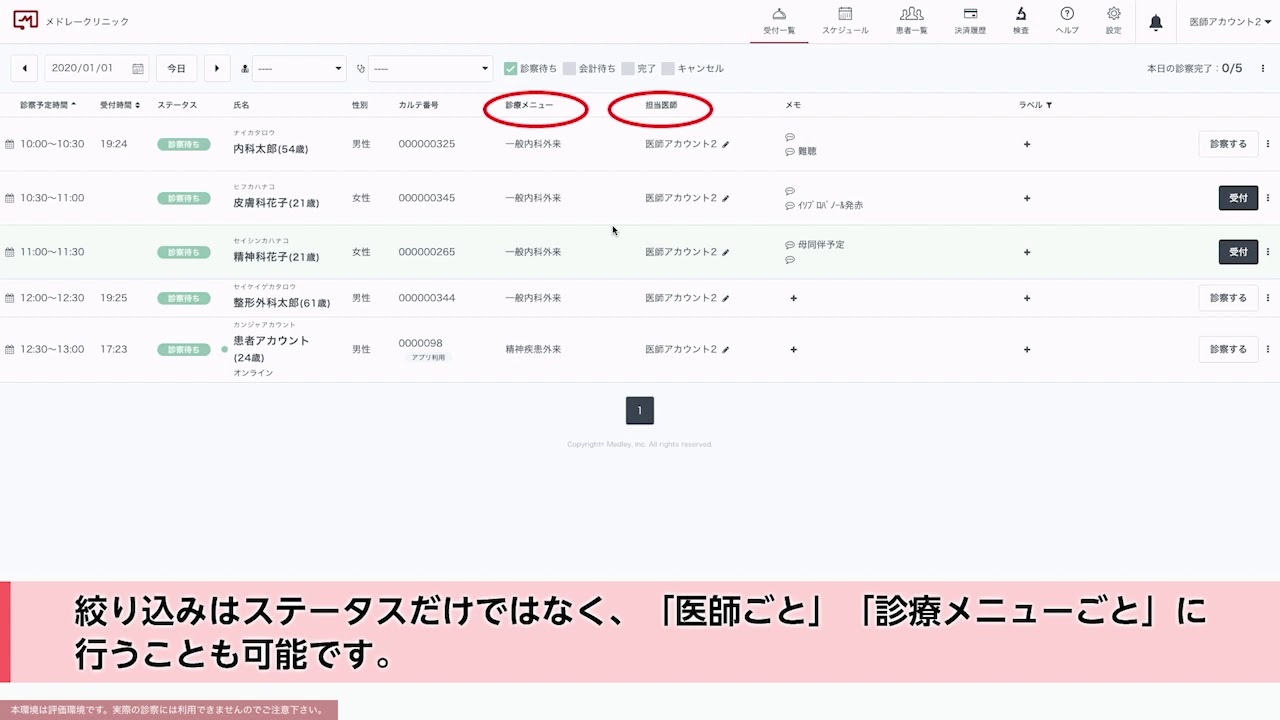Open the 受付一覧 tab
Viewport: 1280px width, 720px height.
click(x=779, y=21)
